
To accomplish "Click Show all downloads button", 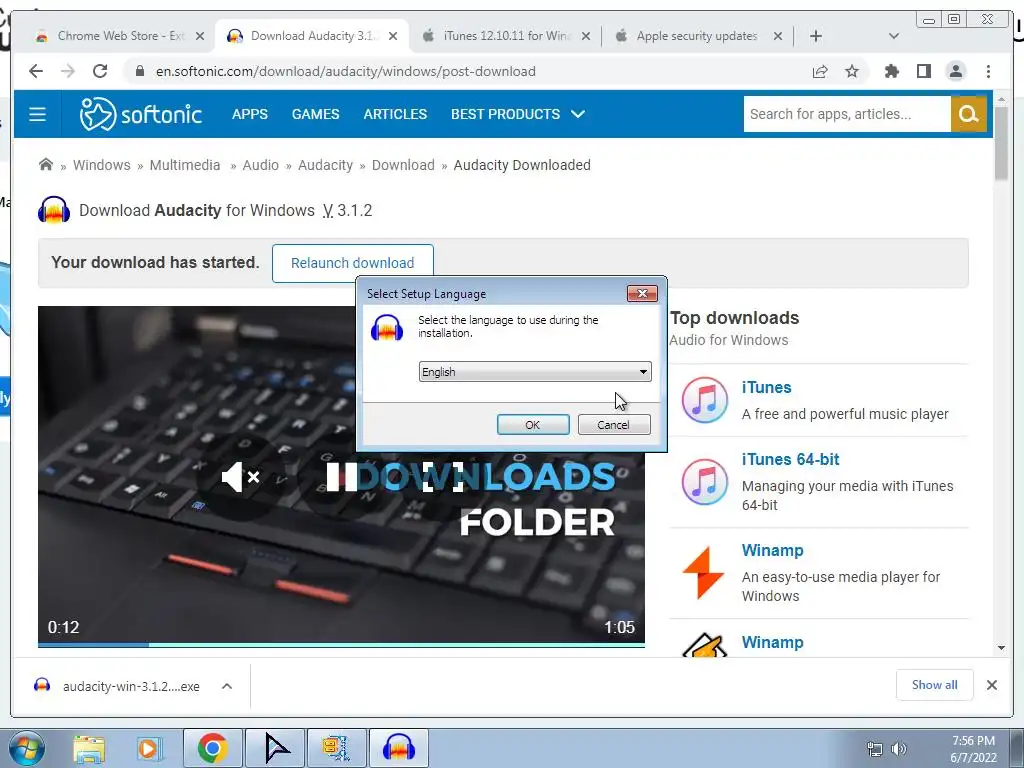I will (935, 684).
